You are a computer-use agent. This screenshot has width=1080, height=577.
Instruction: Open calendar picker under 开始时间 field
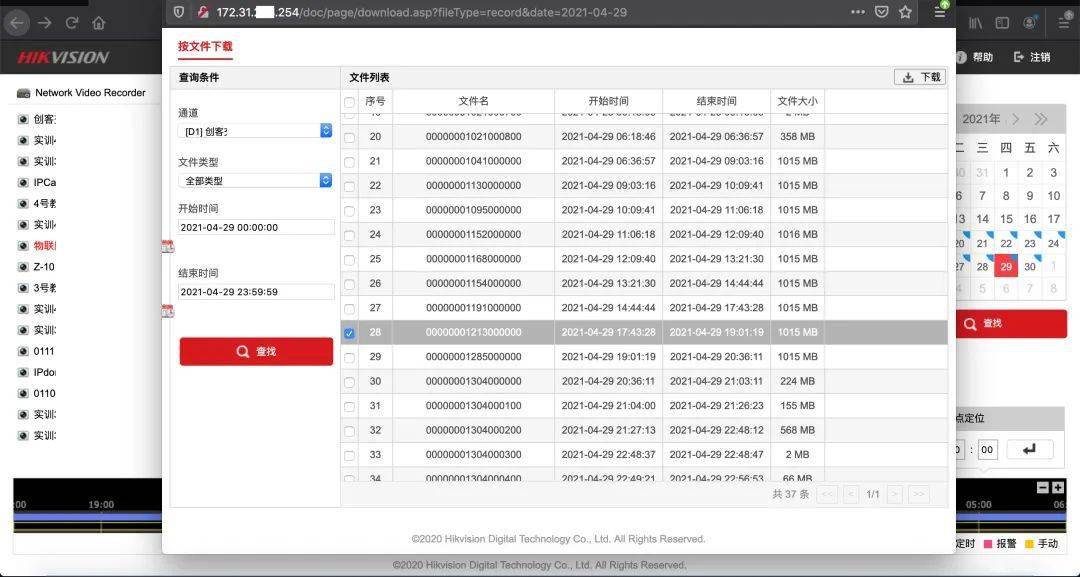[x=167, y=246]
